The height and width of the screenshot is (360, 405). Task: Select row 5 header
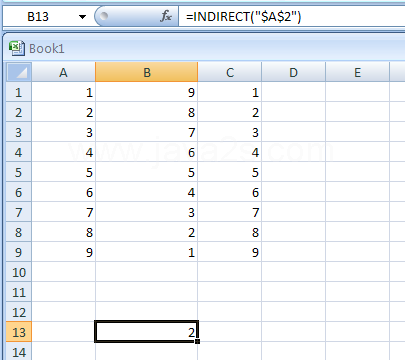pyautogui.click(x=19, y=172)
